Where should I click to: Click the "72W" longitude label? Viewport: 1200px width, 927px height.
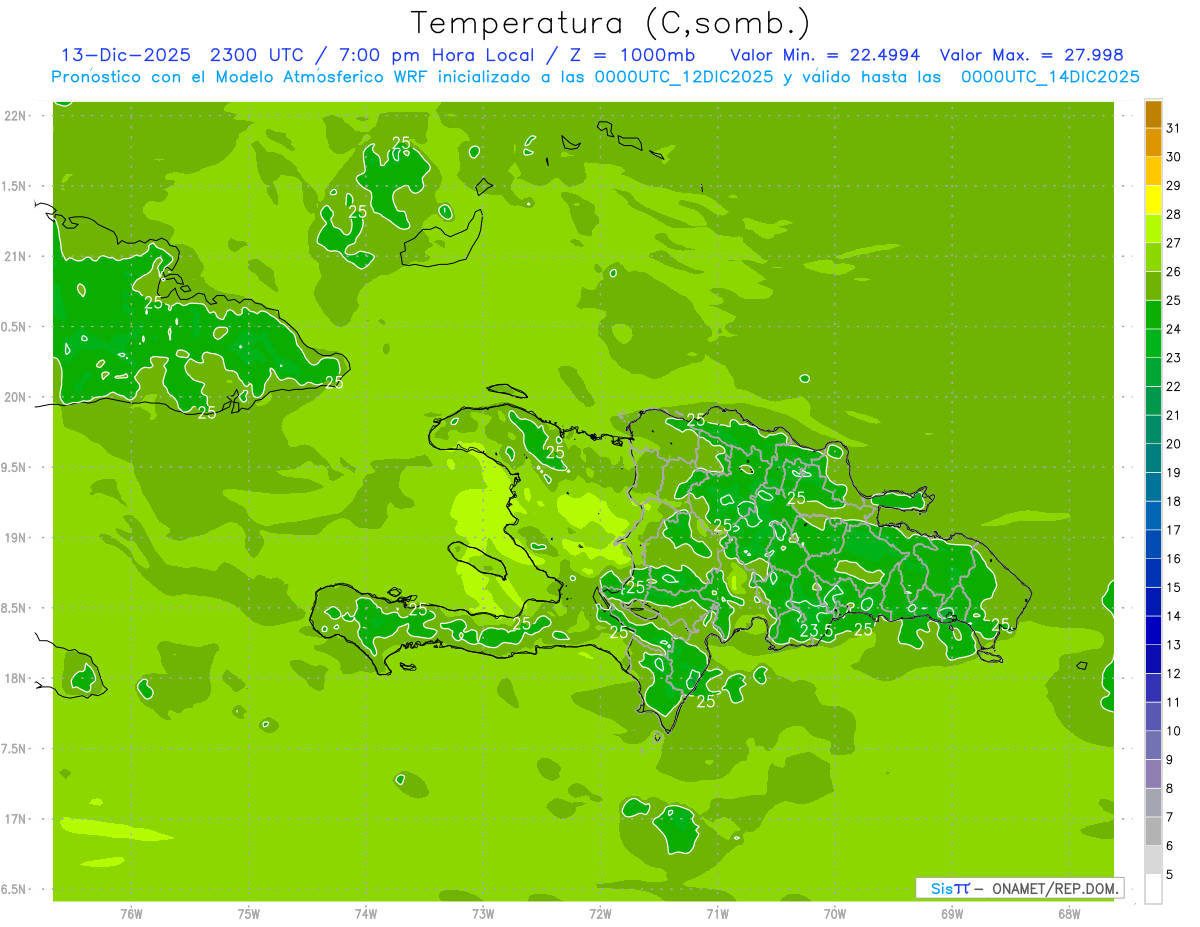(x=600, y=914)
